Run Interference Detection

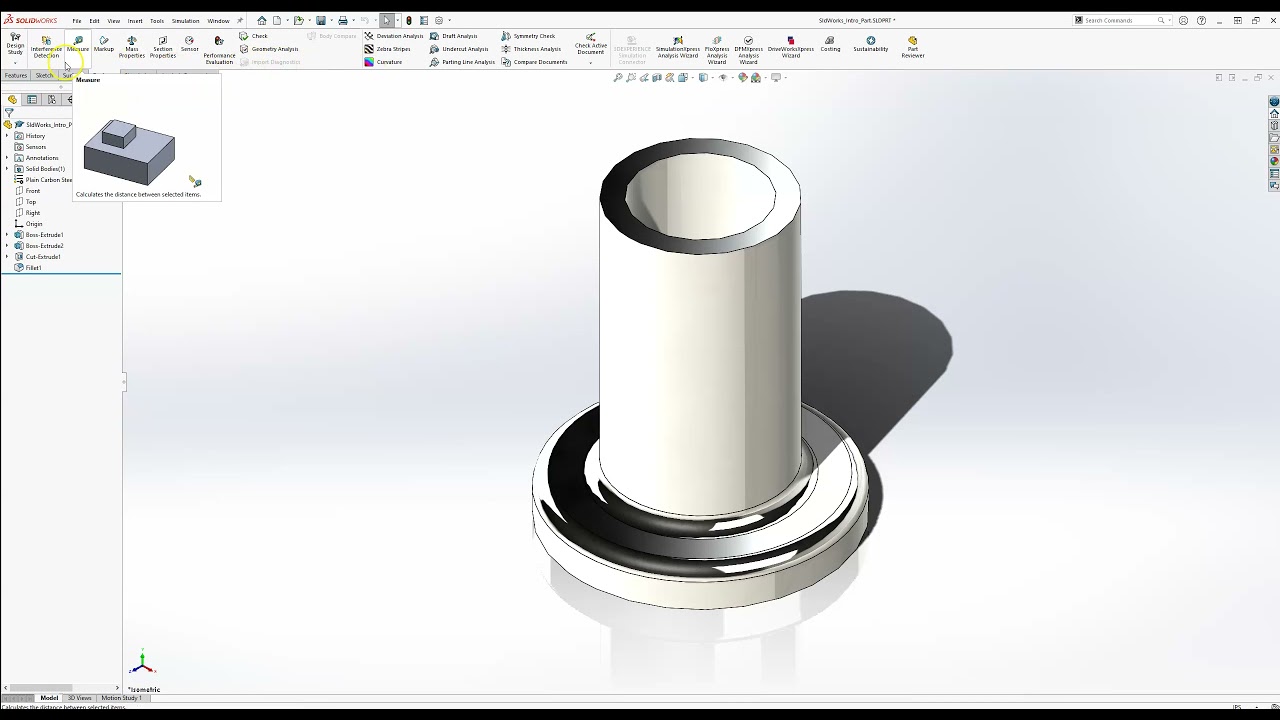[x=46, y=47]
